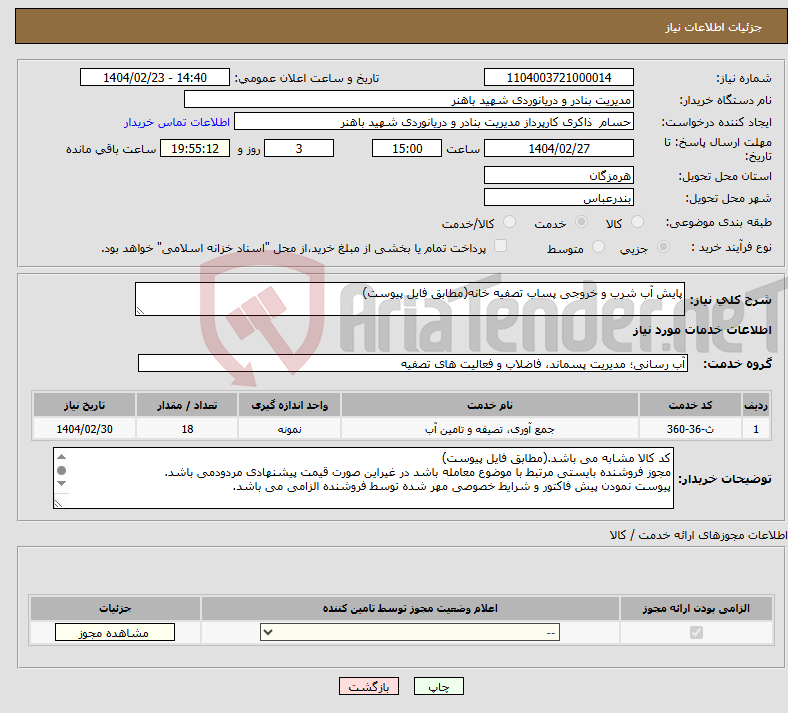The height and width of the screenshot is (713, 788).
Task: Click the remaining days field showing 3
Action: 299,148
